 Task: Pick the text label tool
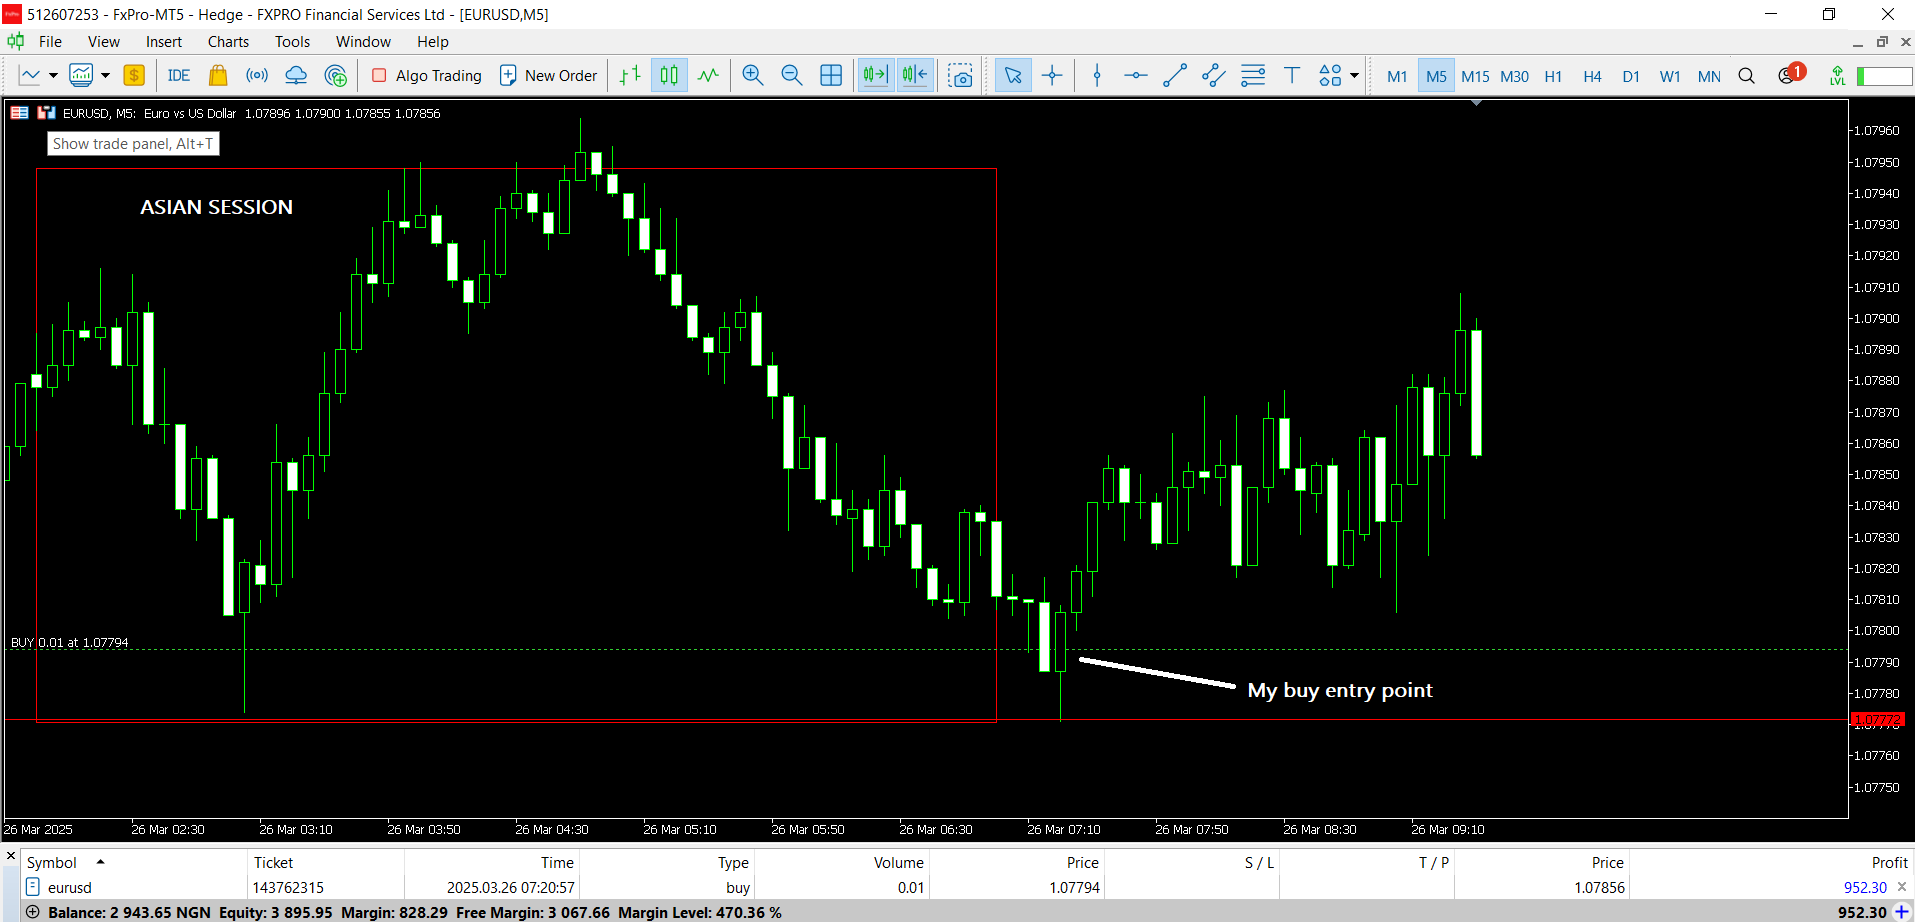point(1291,76)
